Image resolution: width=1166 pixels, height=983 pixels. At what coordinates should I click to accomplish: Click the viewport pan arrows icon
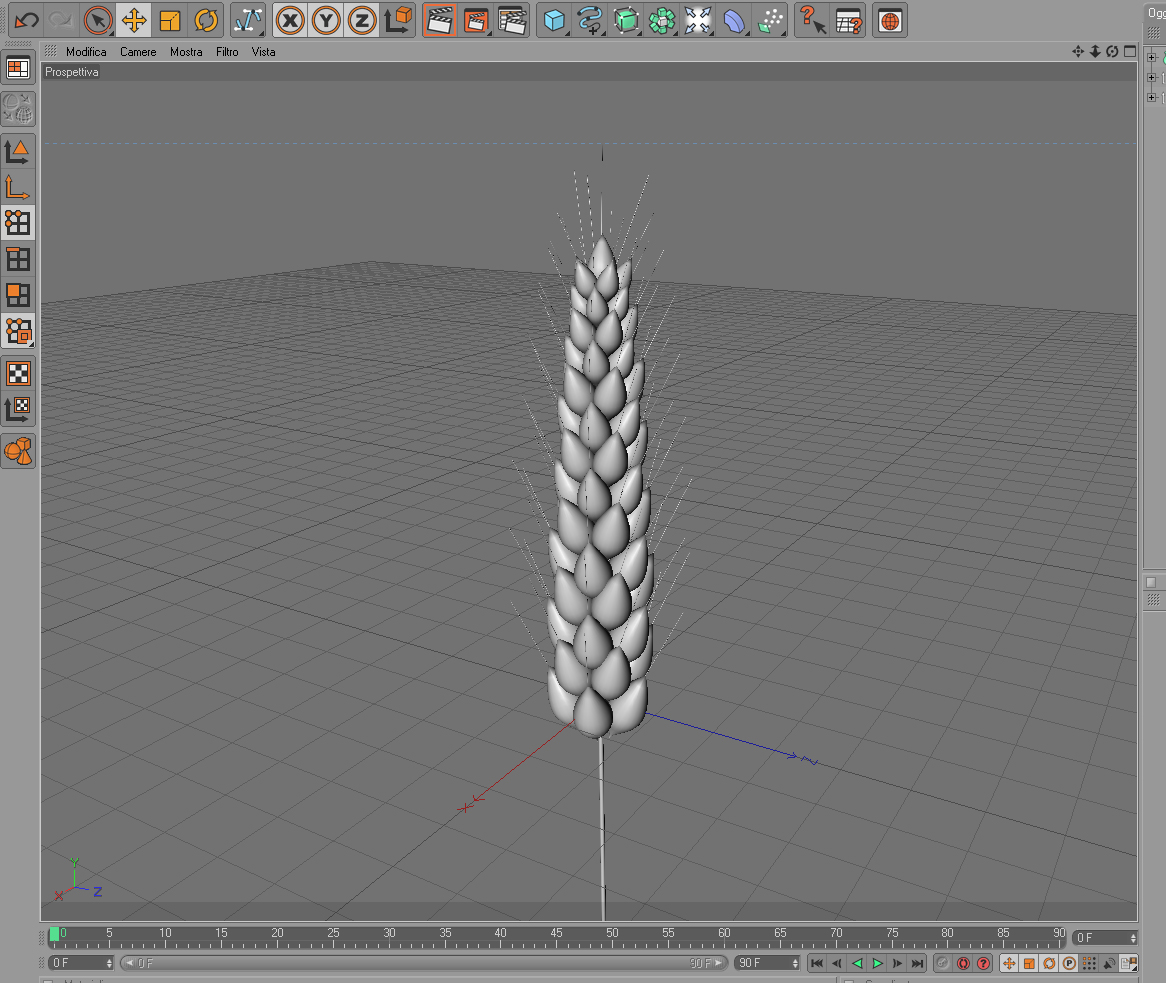pyautogui.click(x=1078, y=51)
